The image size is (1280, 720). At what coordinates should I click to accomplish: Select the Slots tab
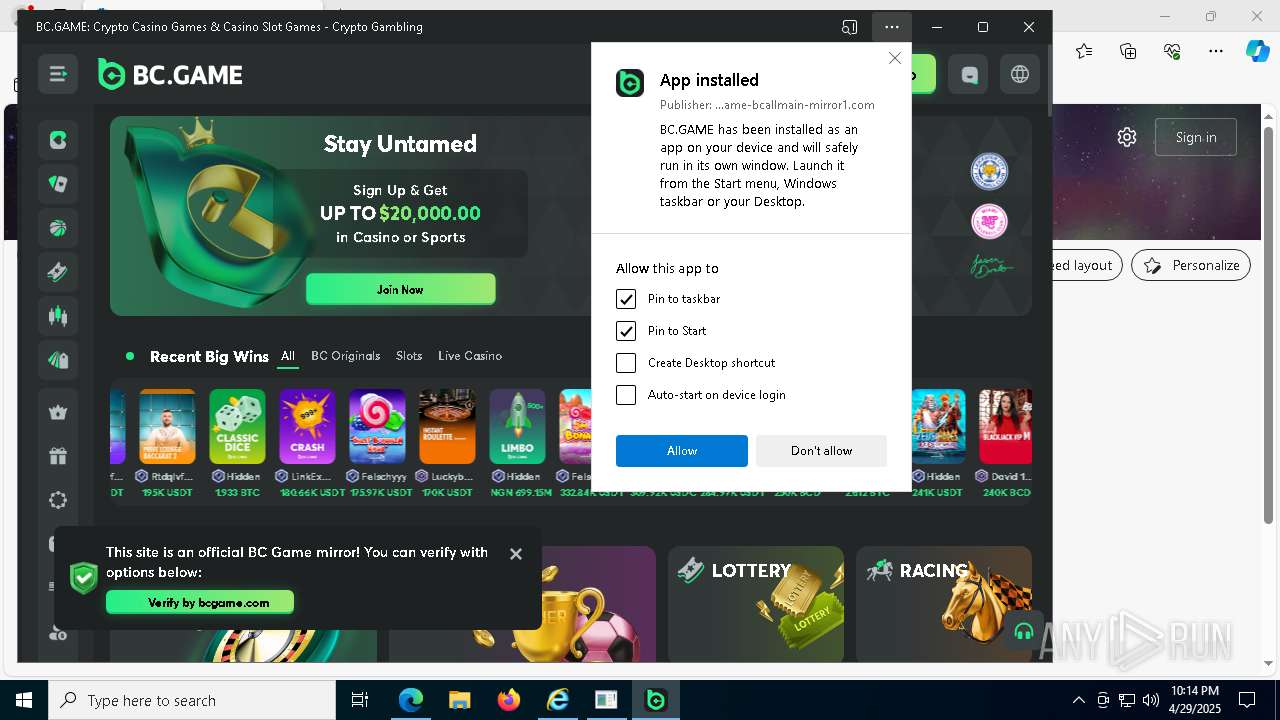409,356
